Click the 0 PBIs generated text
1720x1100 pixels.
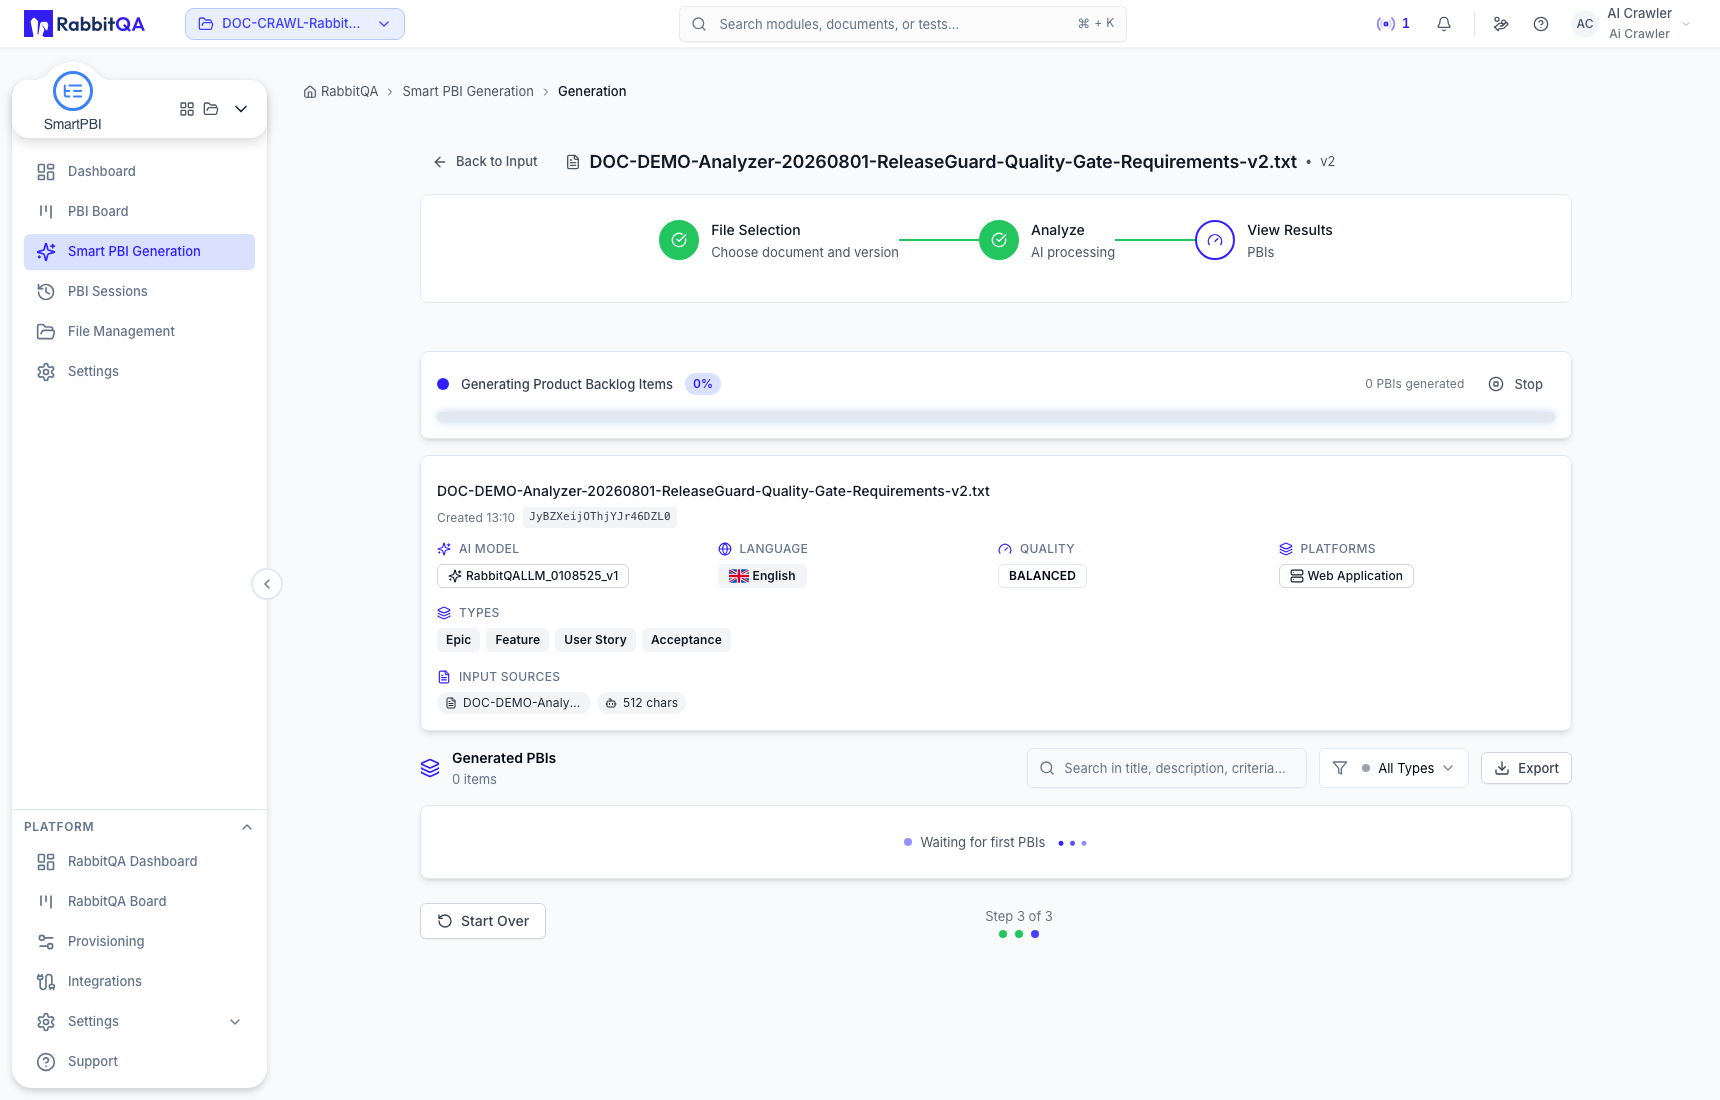pyautogui.click(x=1414, y=384)
